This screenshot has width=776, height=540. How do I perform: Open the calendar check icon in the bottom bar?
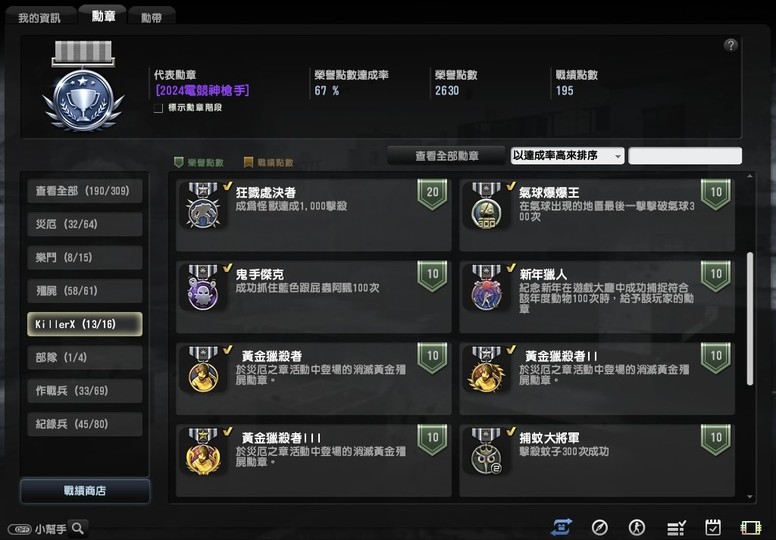tap(713, 528)
